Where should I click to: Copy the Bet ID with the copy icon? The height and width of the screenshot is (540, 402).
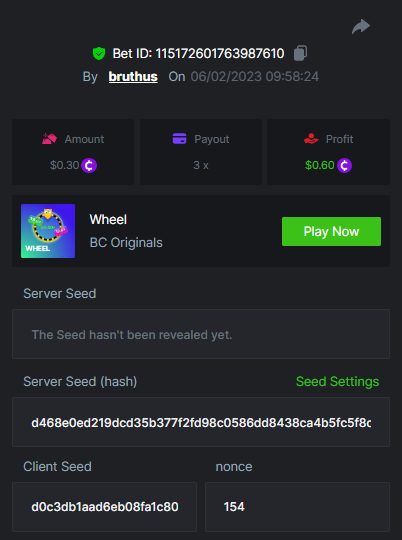point(300,53)
